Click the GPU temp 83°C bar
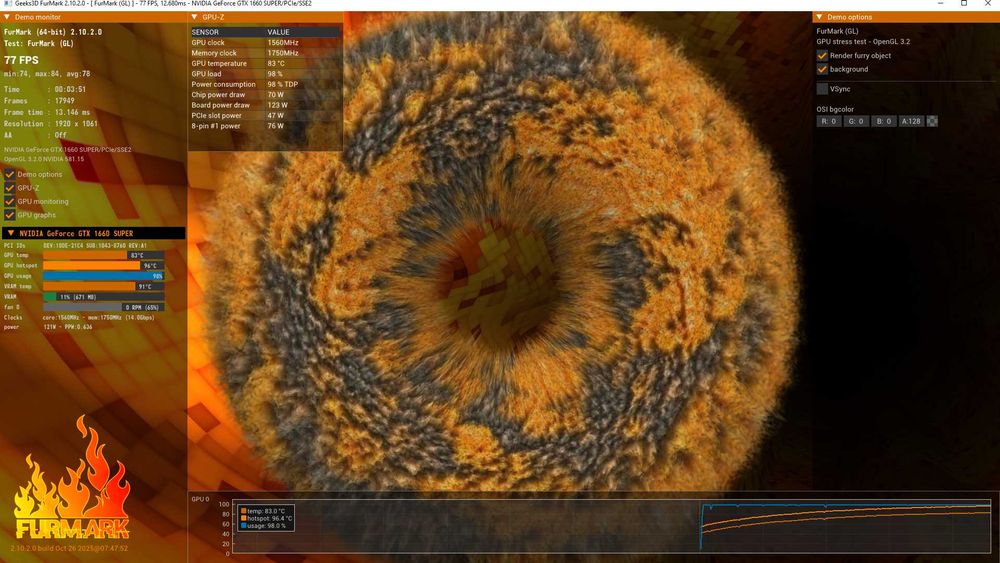The image size is (1000, 563). [x=103, y=255]
